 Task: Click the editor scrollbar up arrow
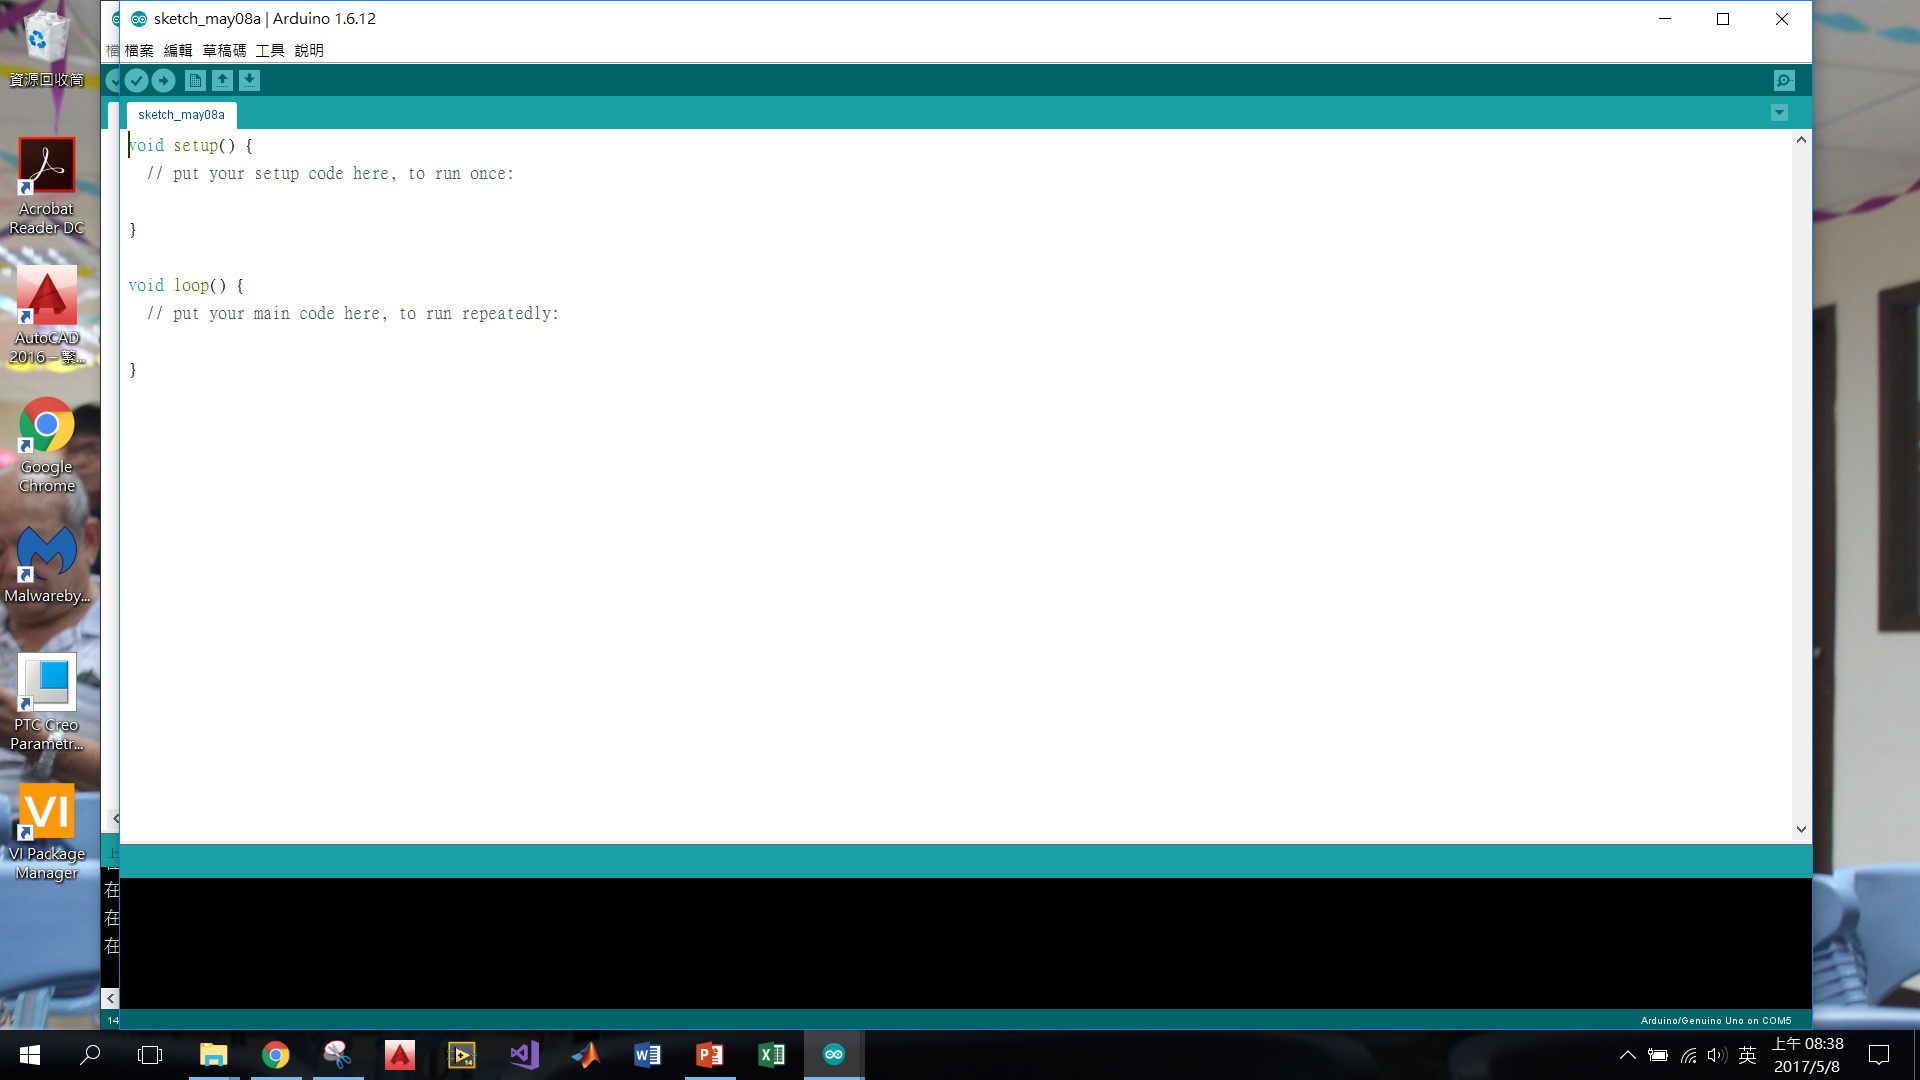1801,140
